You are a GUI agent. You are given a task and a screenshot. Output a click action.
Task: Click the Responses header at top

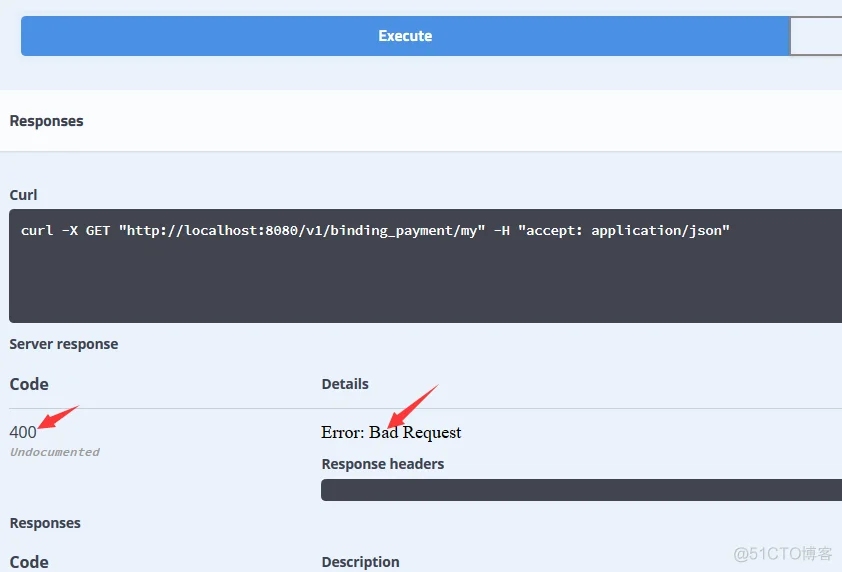point(47,121)
